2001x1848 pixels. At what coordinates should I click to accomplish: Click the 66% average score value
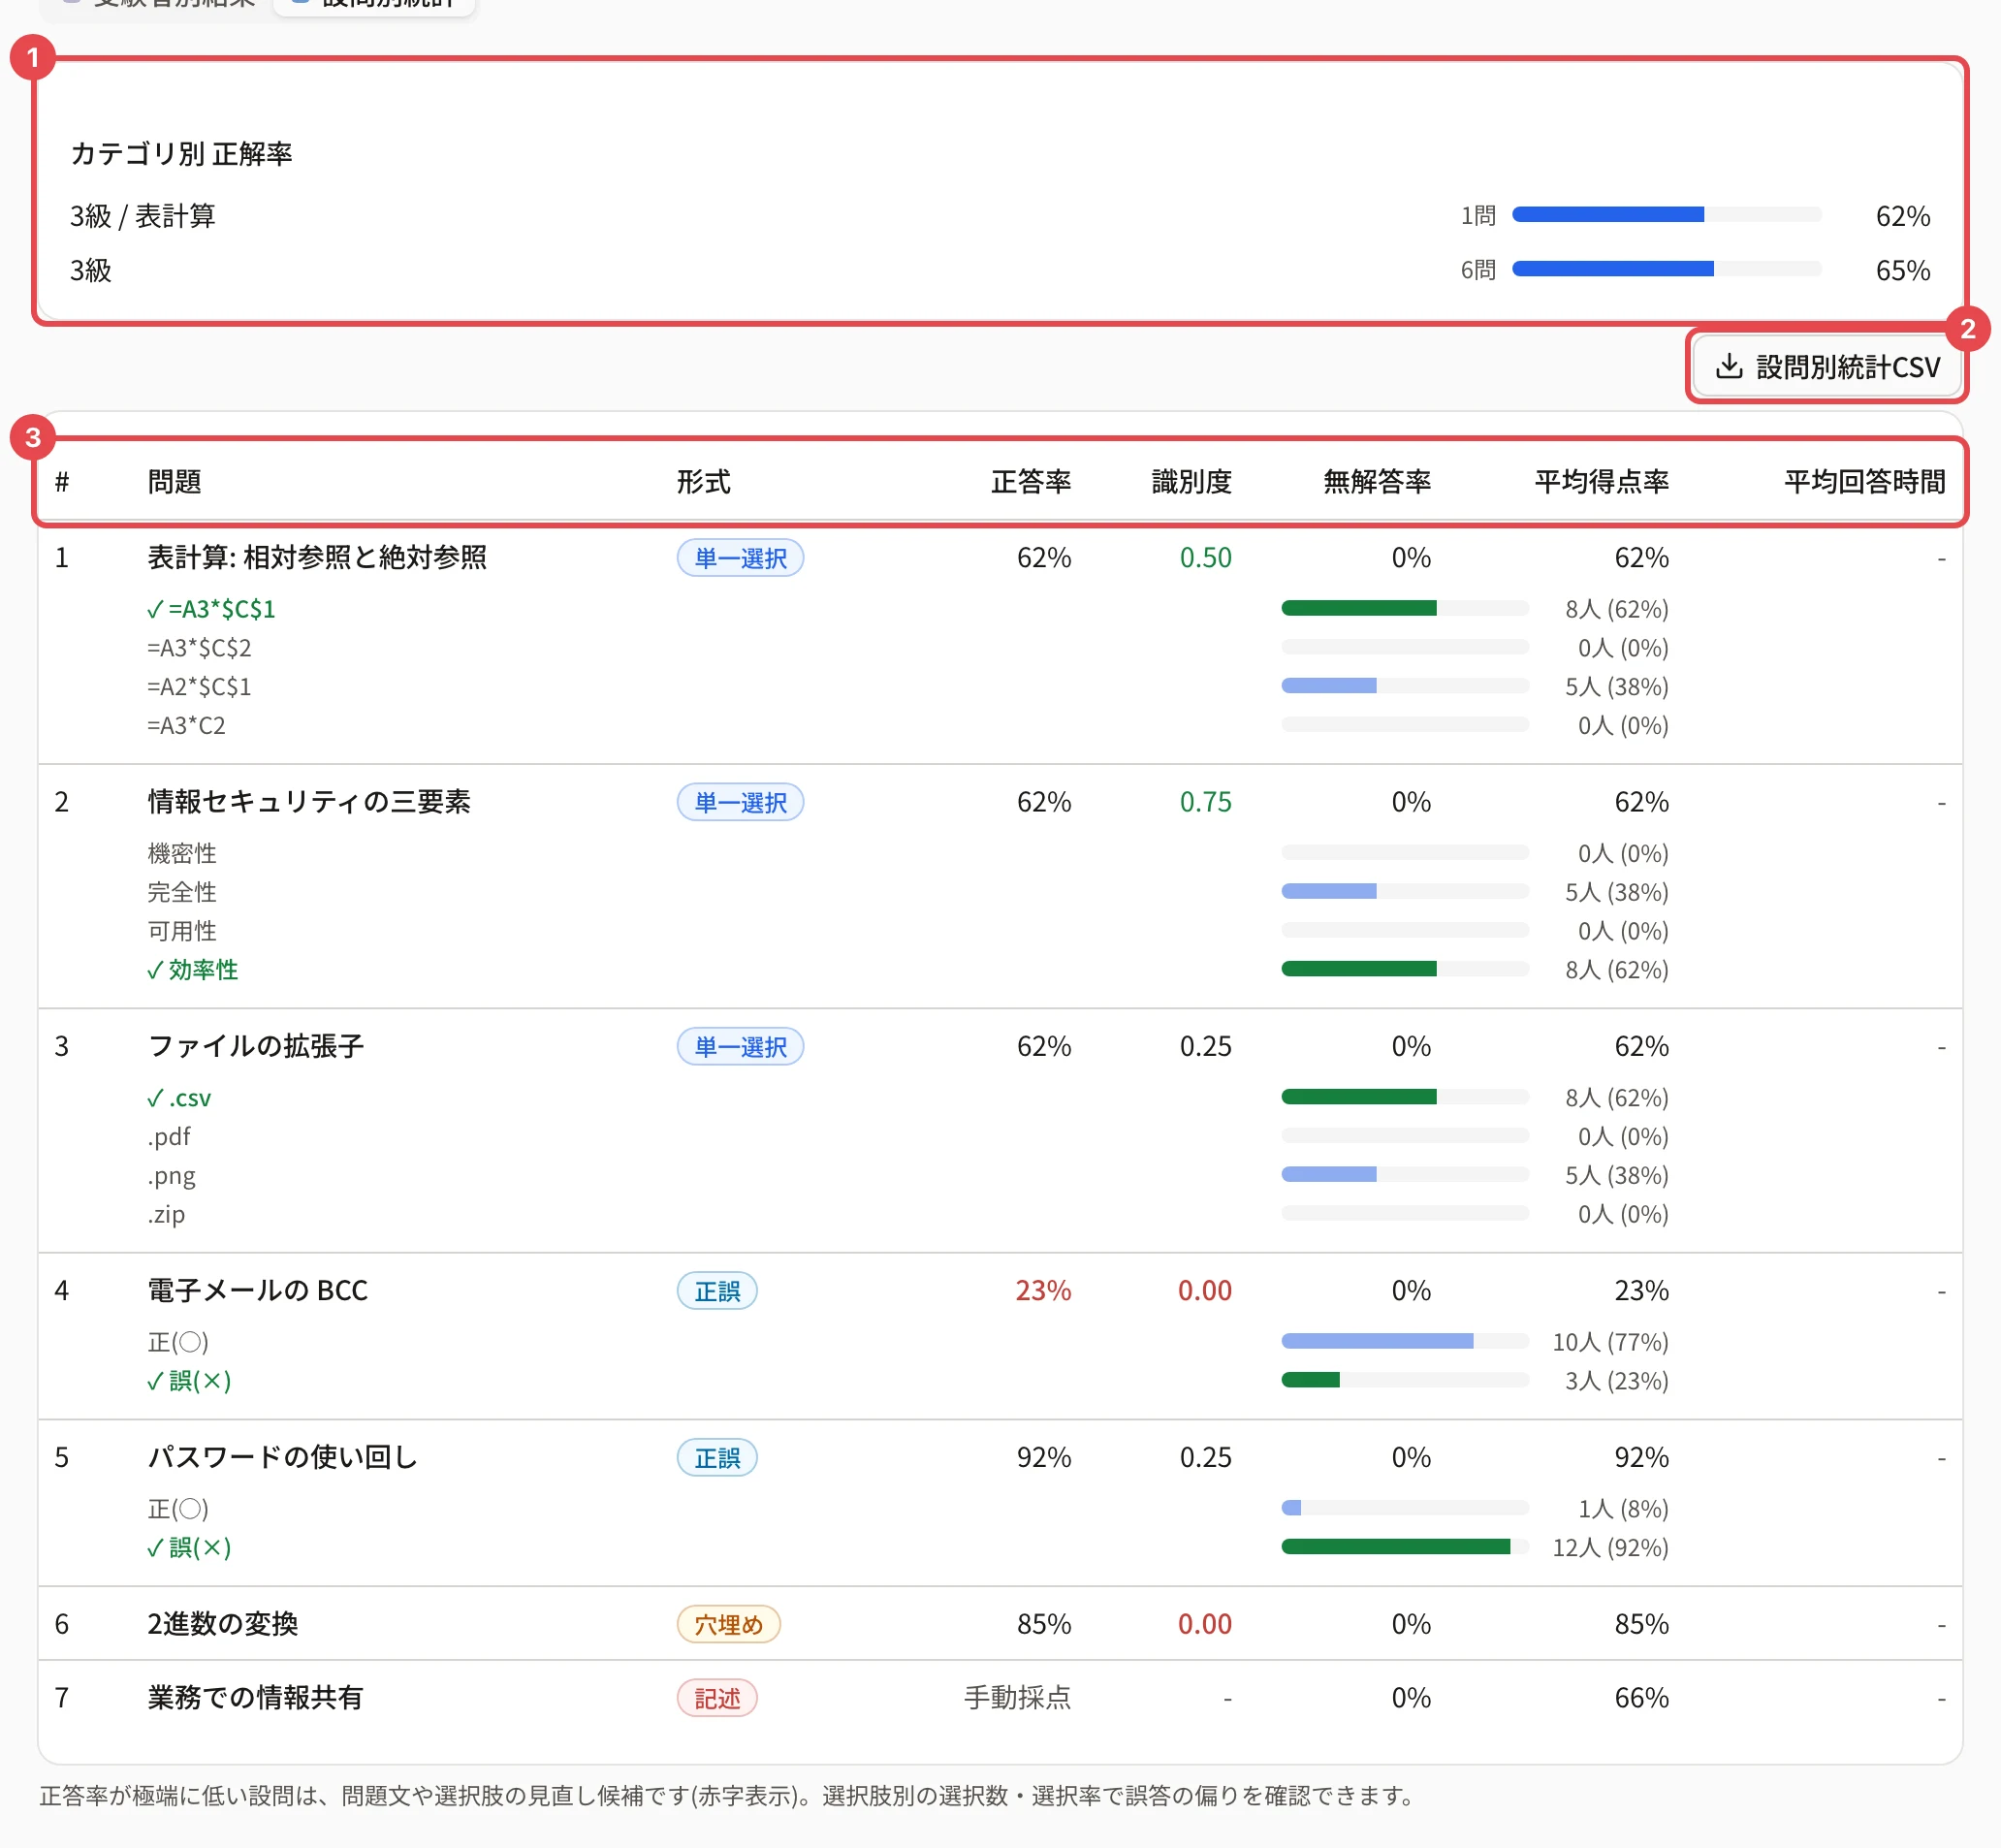pos(1641,1698)
